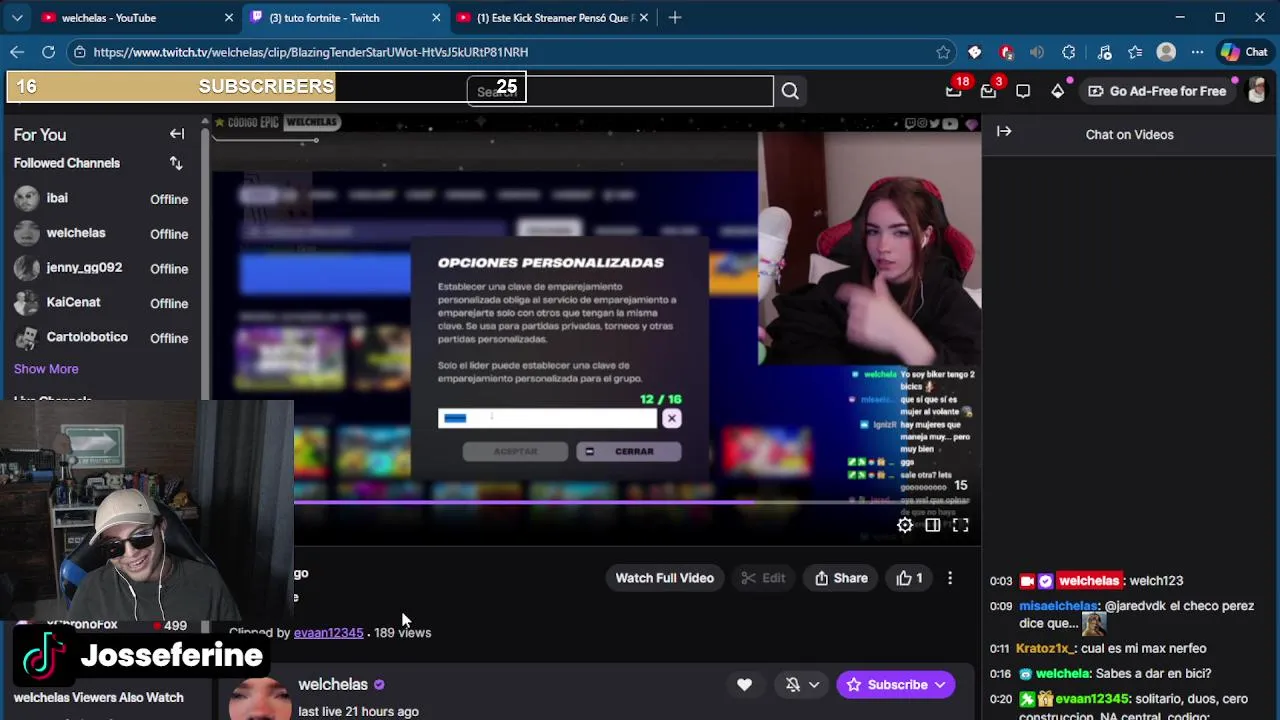The image size is (1280, 720).
Task: Click the 0:16 chat timestamp
Action: click(1001, 674)
